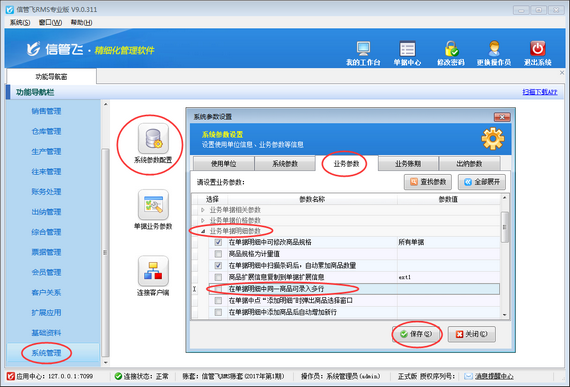Screen dimensions: 570x387
Task: Open 系统参数配置 database icon
Action: pyautogui.click(x=153, y=138)
